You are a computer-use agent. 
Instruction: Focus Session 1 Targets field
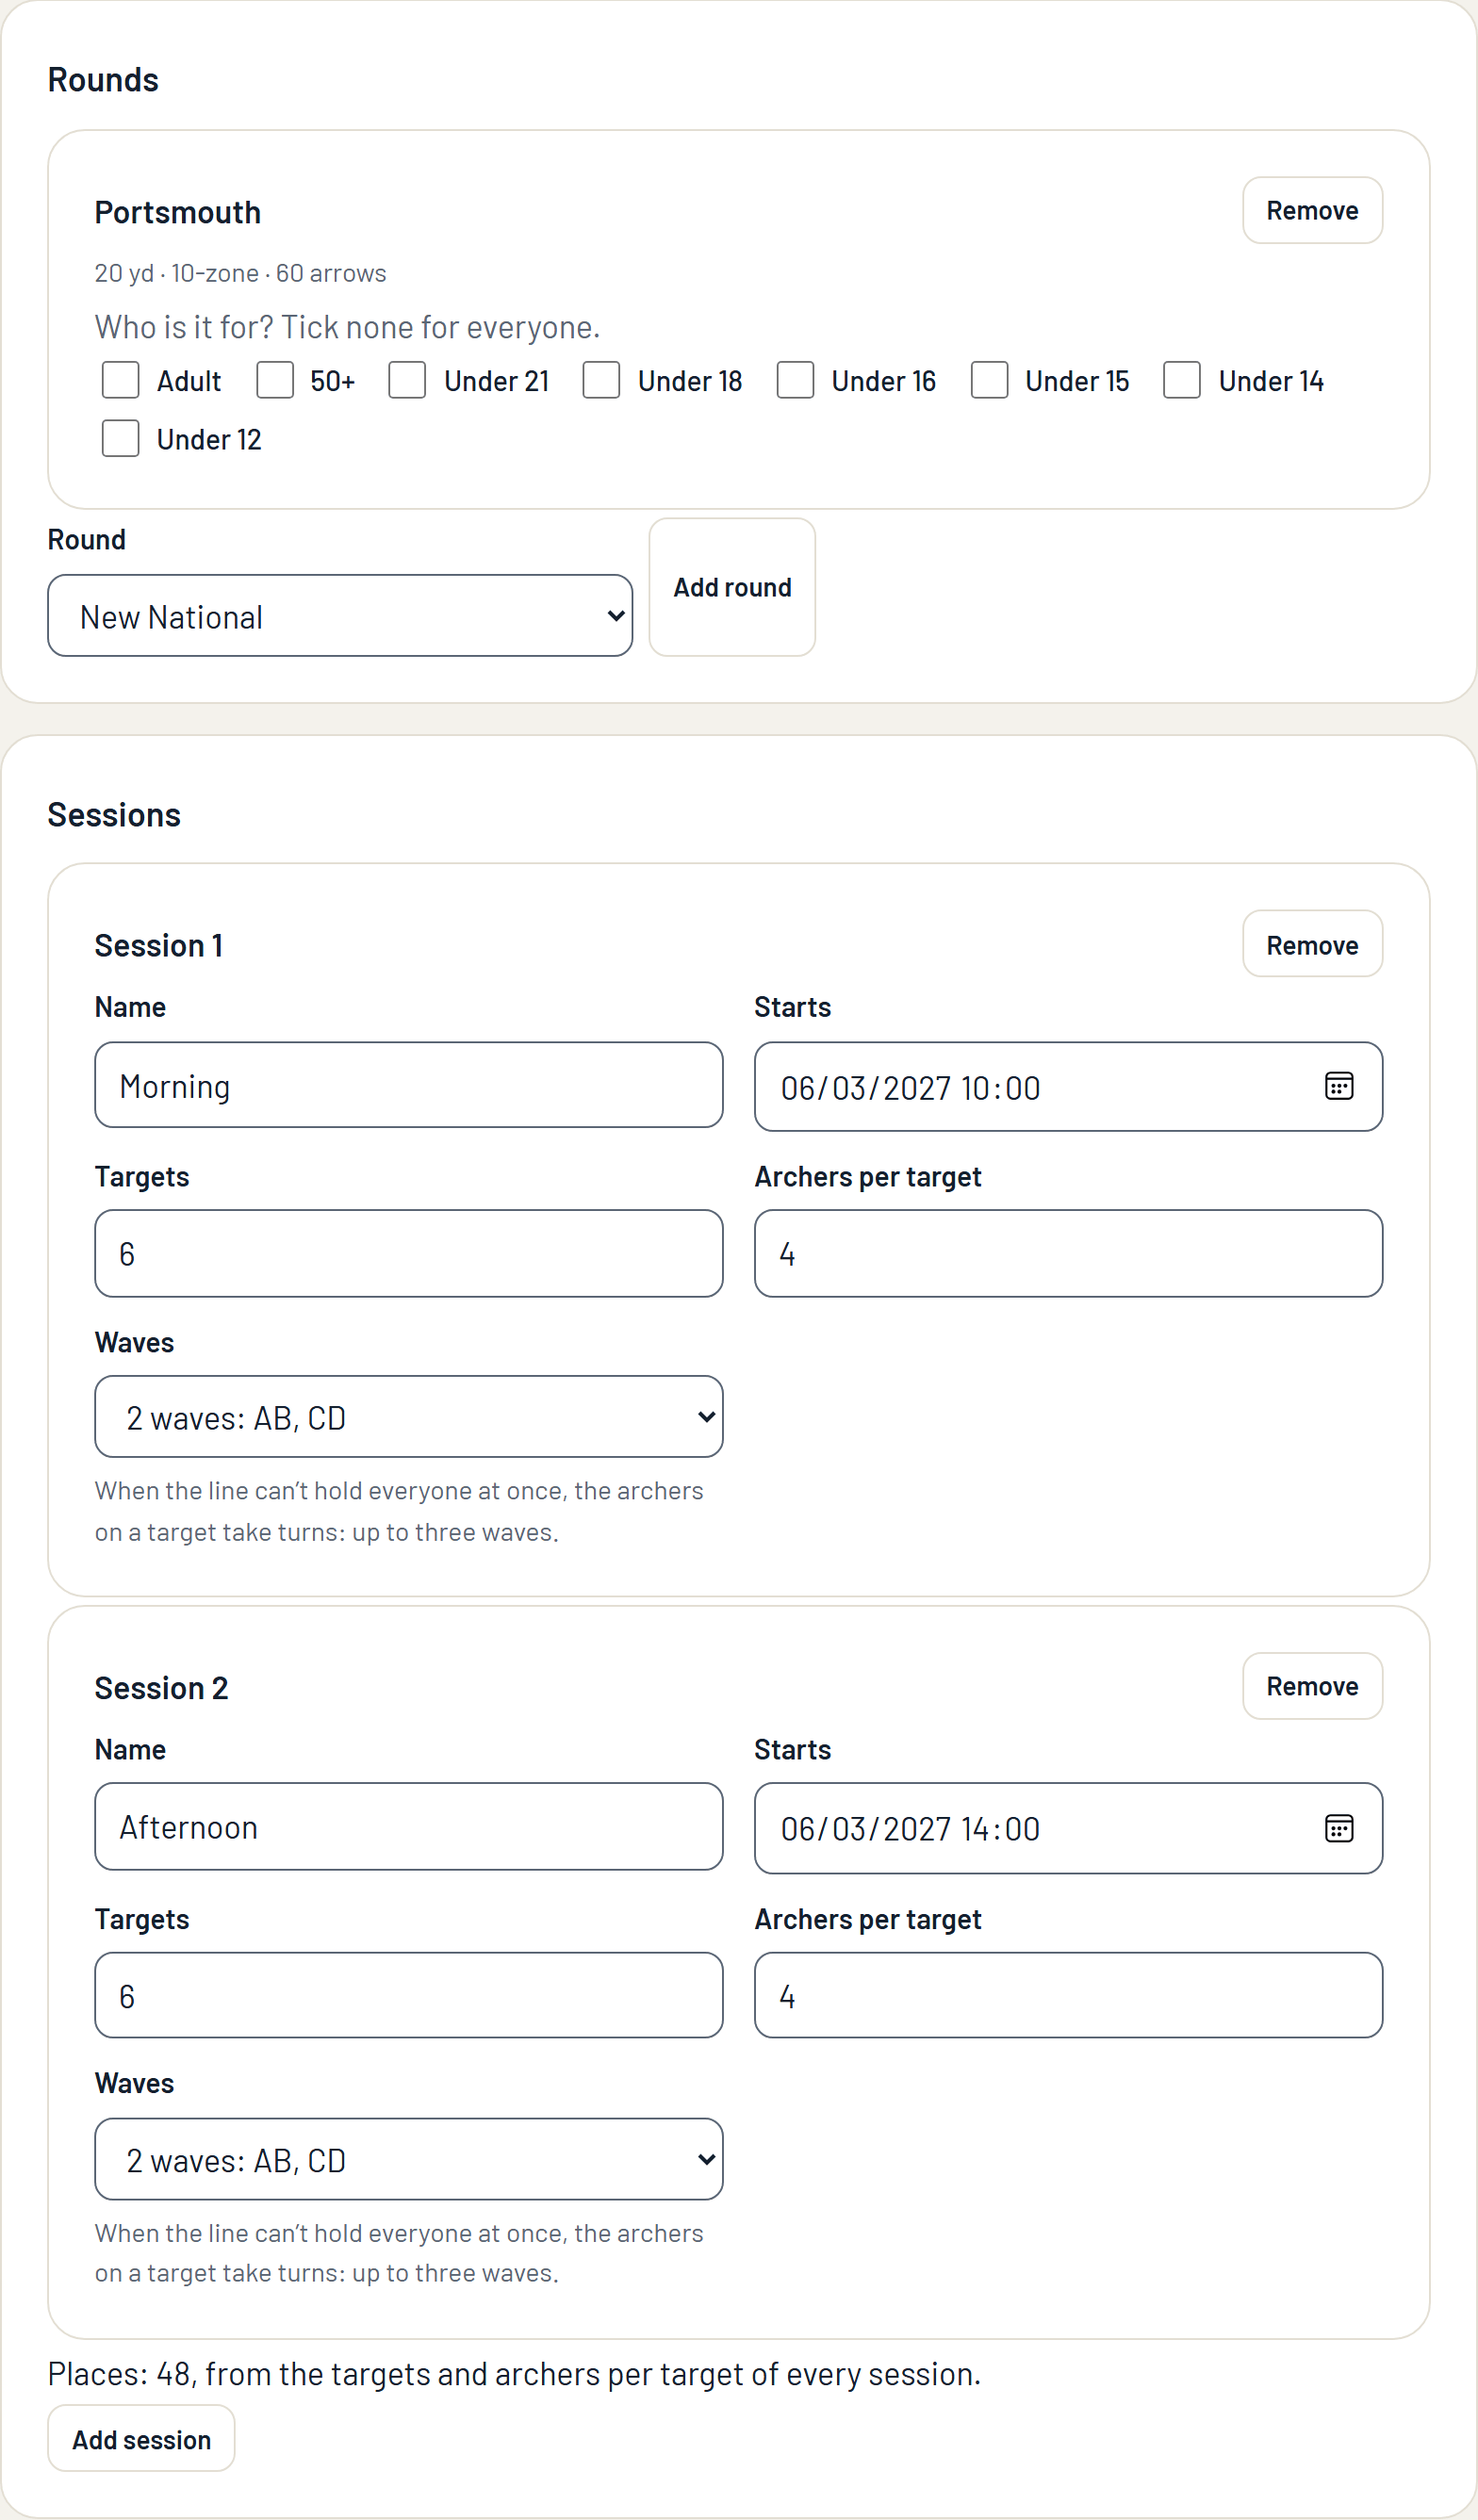tap(409, 1254)
